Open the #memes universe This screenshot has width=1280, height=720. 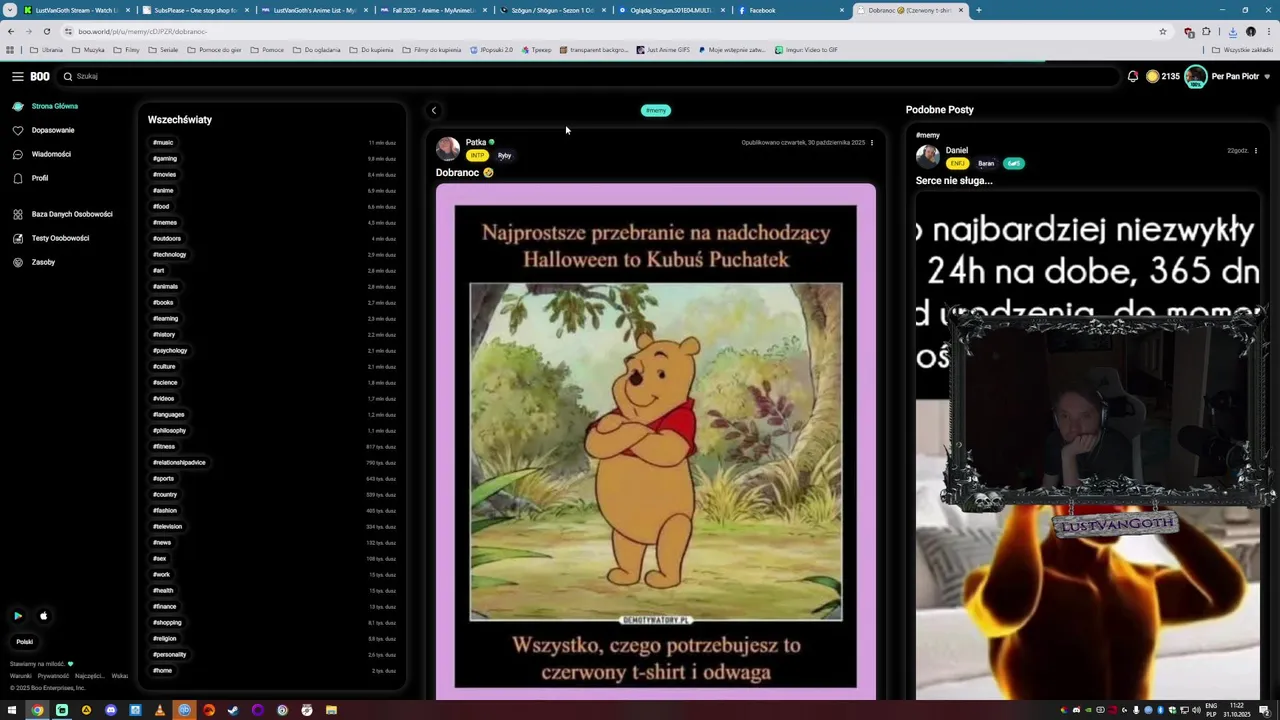(165, 222)
